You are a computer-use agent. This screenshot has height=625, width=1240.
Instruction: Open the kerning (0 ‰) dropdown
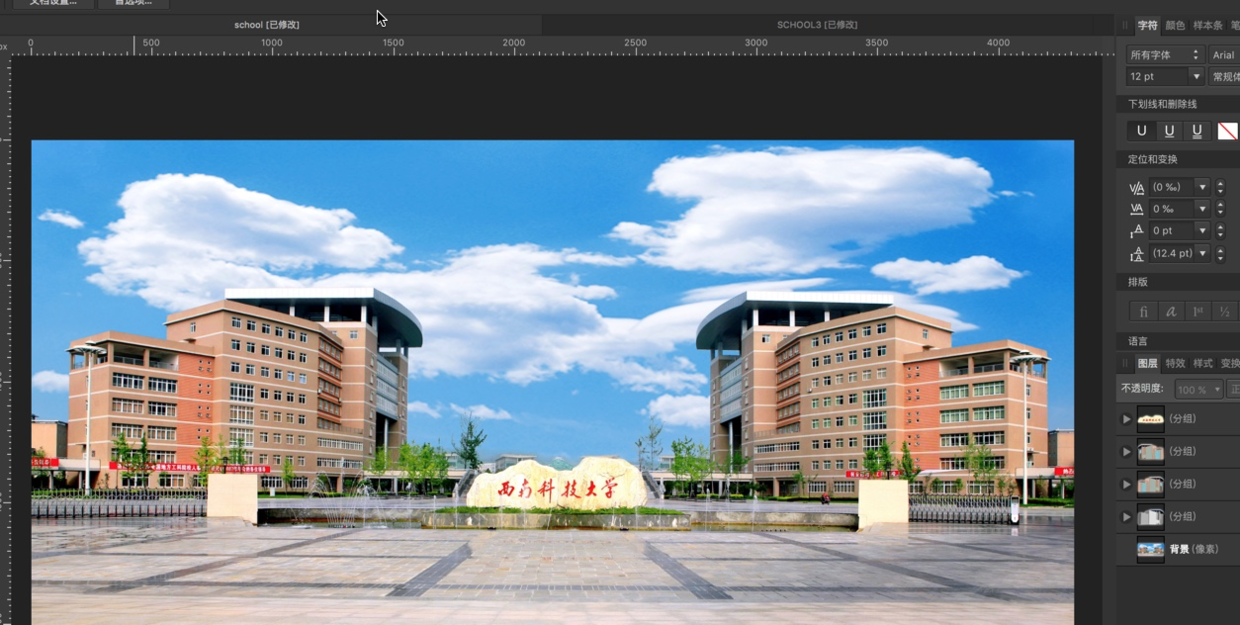coord(1203,187)
